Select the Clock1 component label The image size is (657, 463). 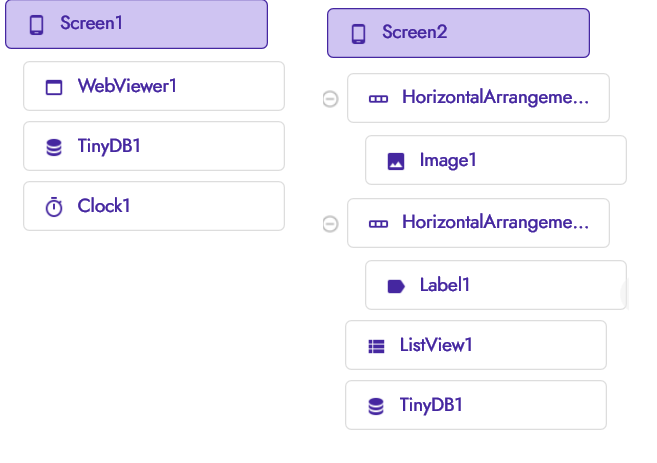(104, 206)
